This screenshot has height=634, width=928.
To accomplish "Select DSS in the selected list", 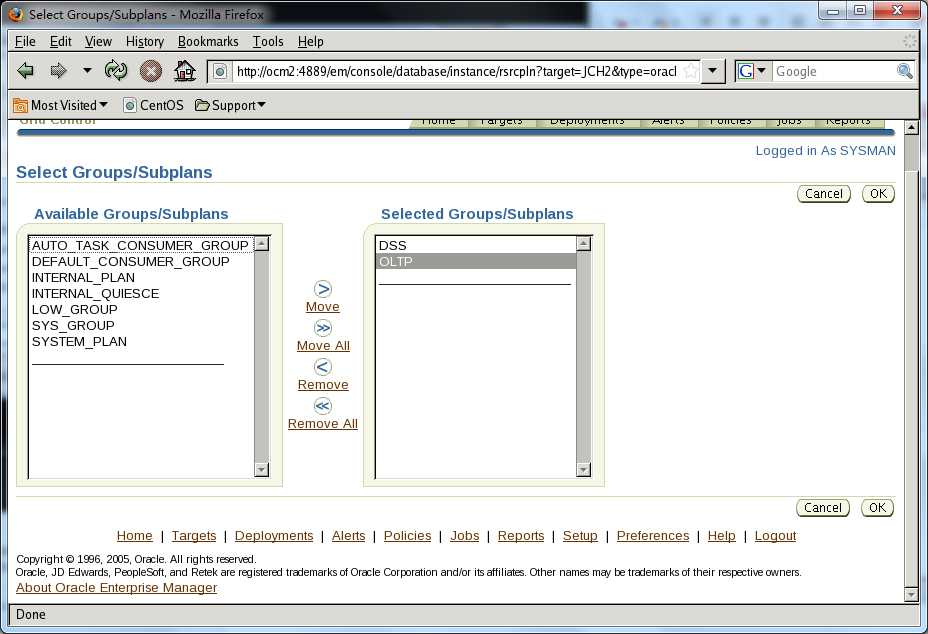I will click(x=476, y=245).
